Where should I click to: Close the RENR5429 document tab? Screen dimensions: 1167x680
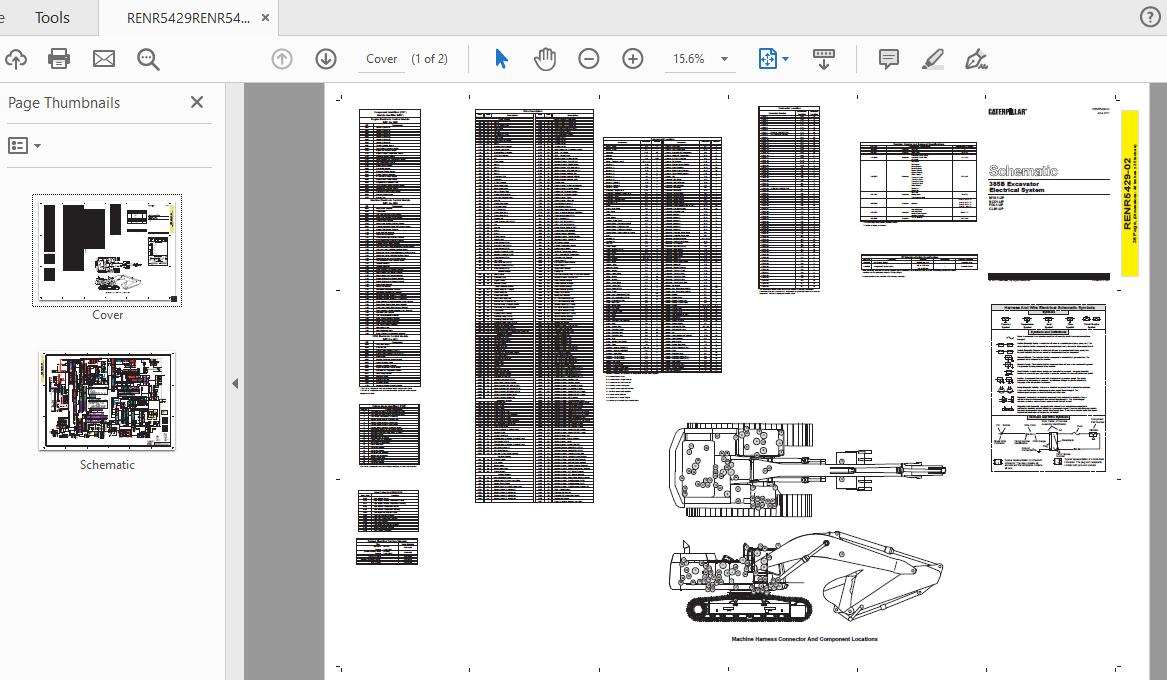265,18
